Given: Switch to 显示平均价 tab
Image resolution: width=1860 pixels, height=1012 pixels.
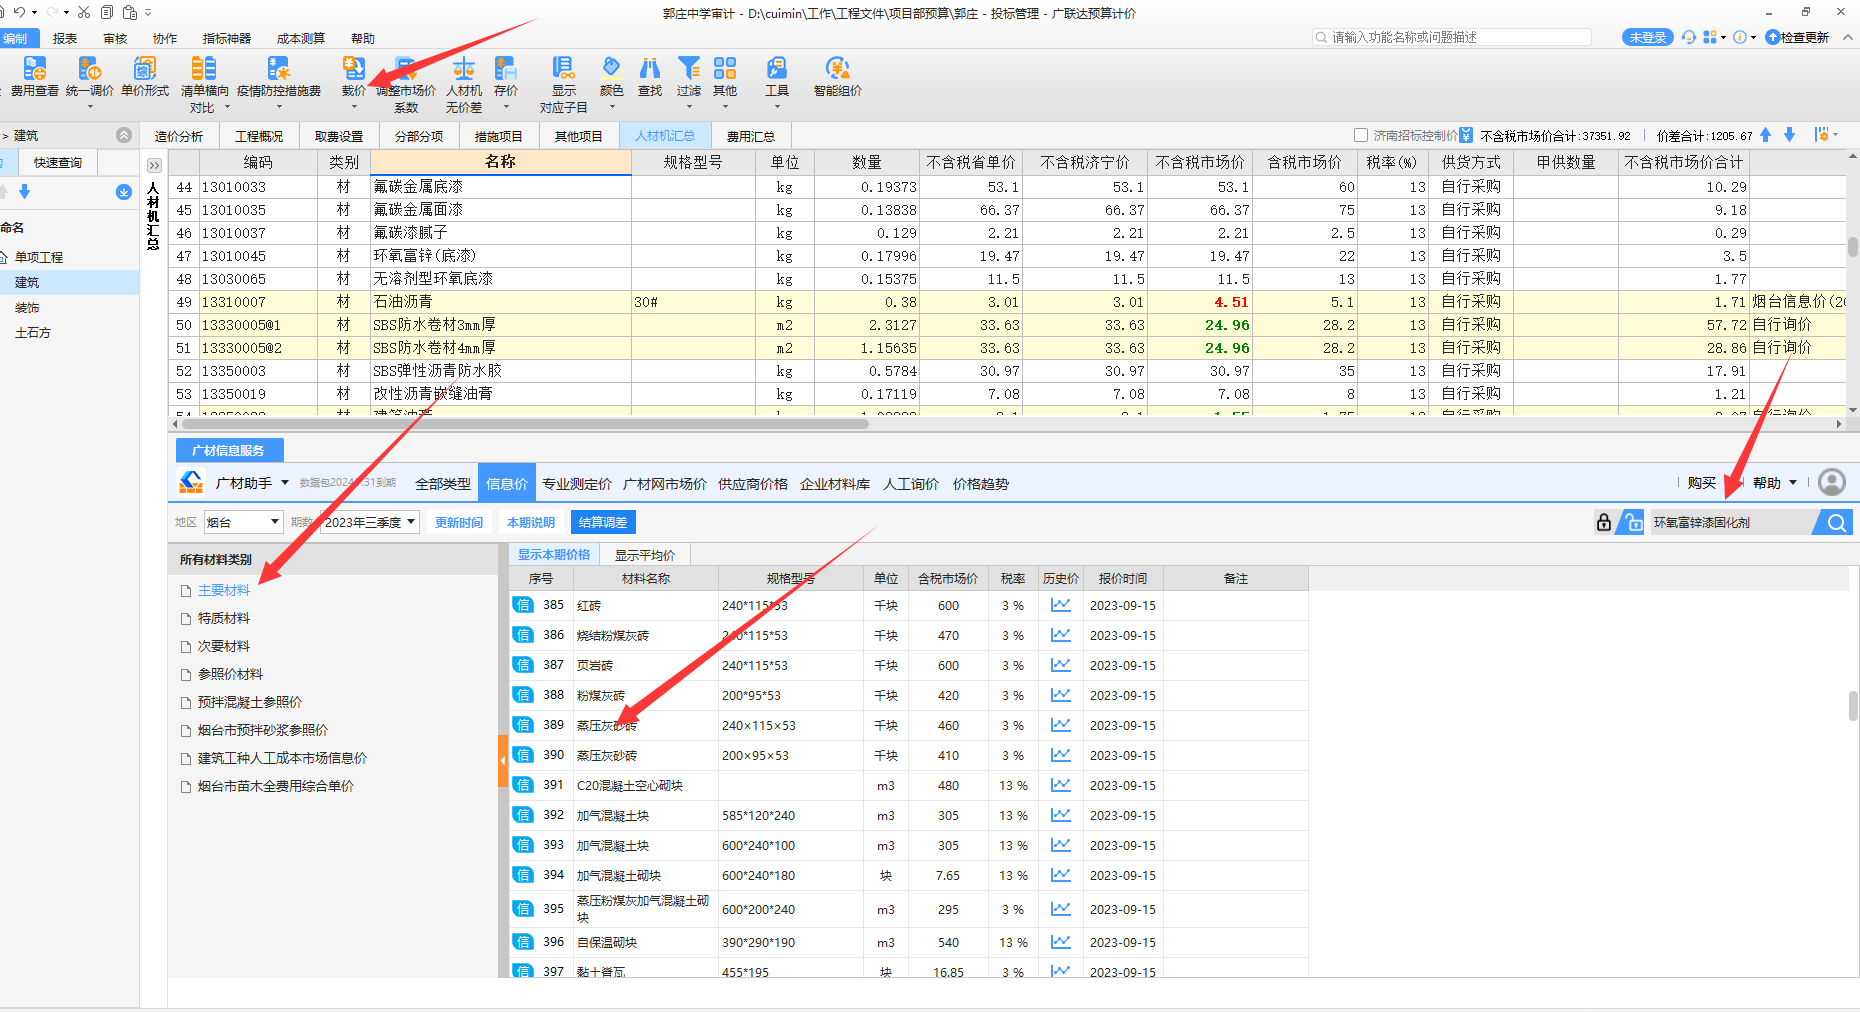Looking at the screenshot, I should [x=645, y=555].
